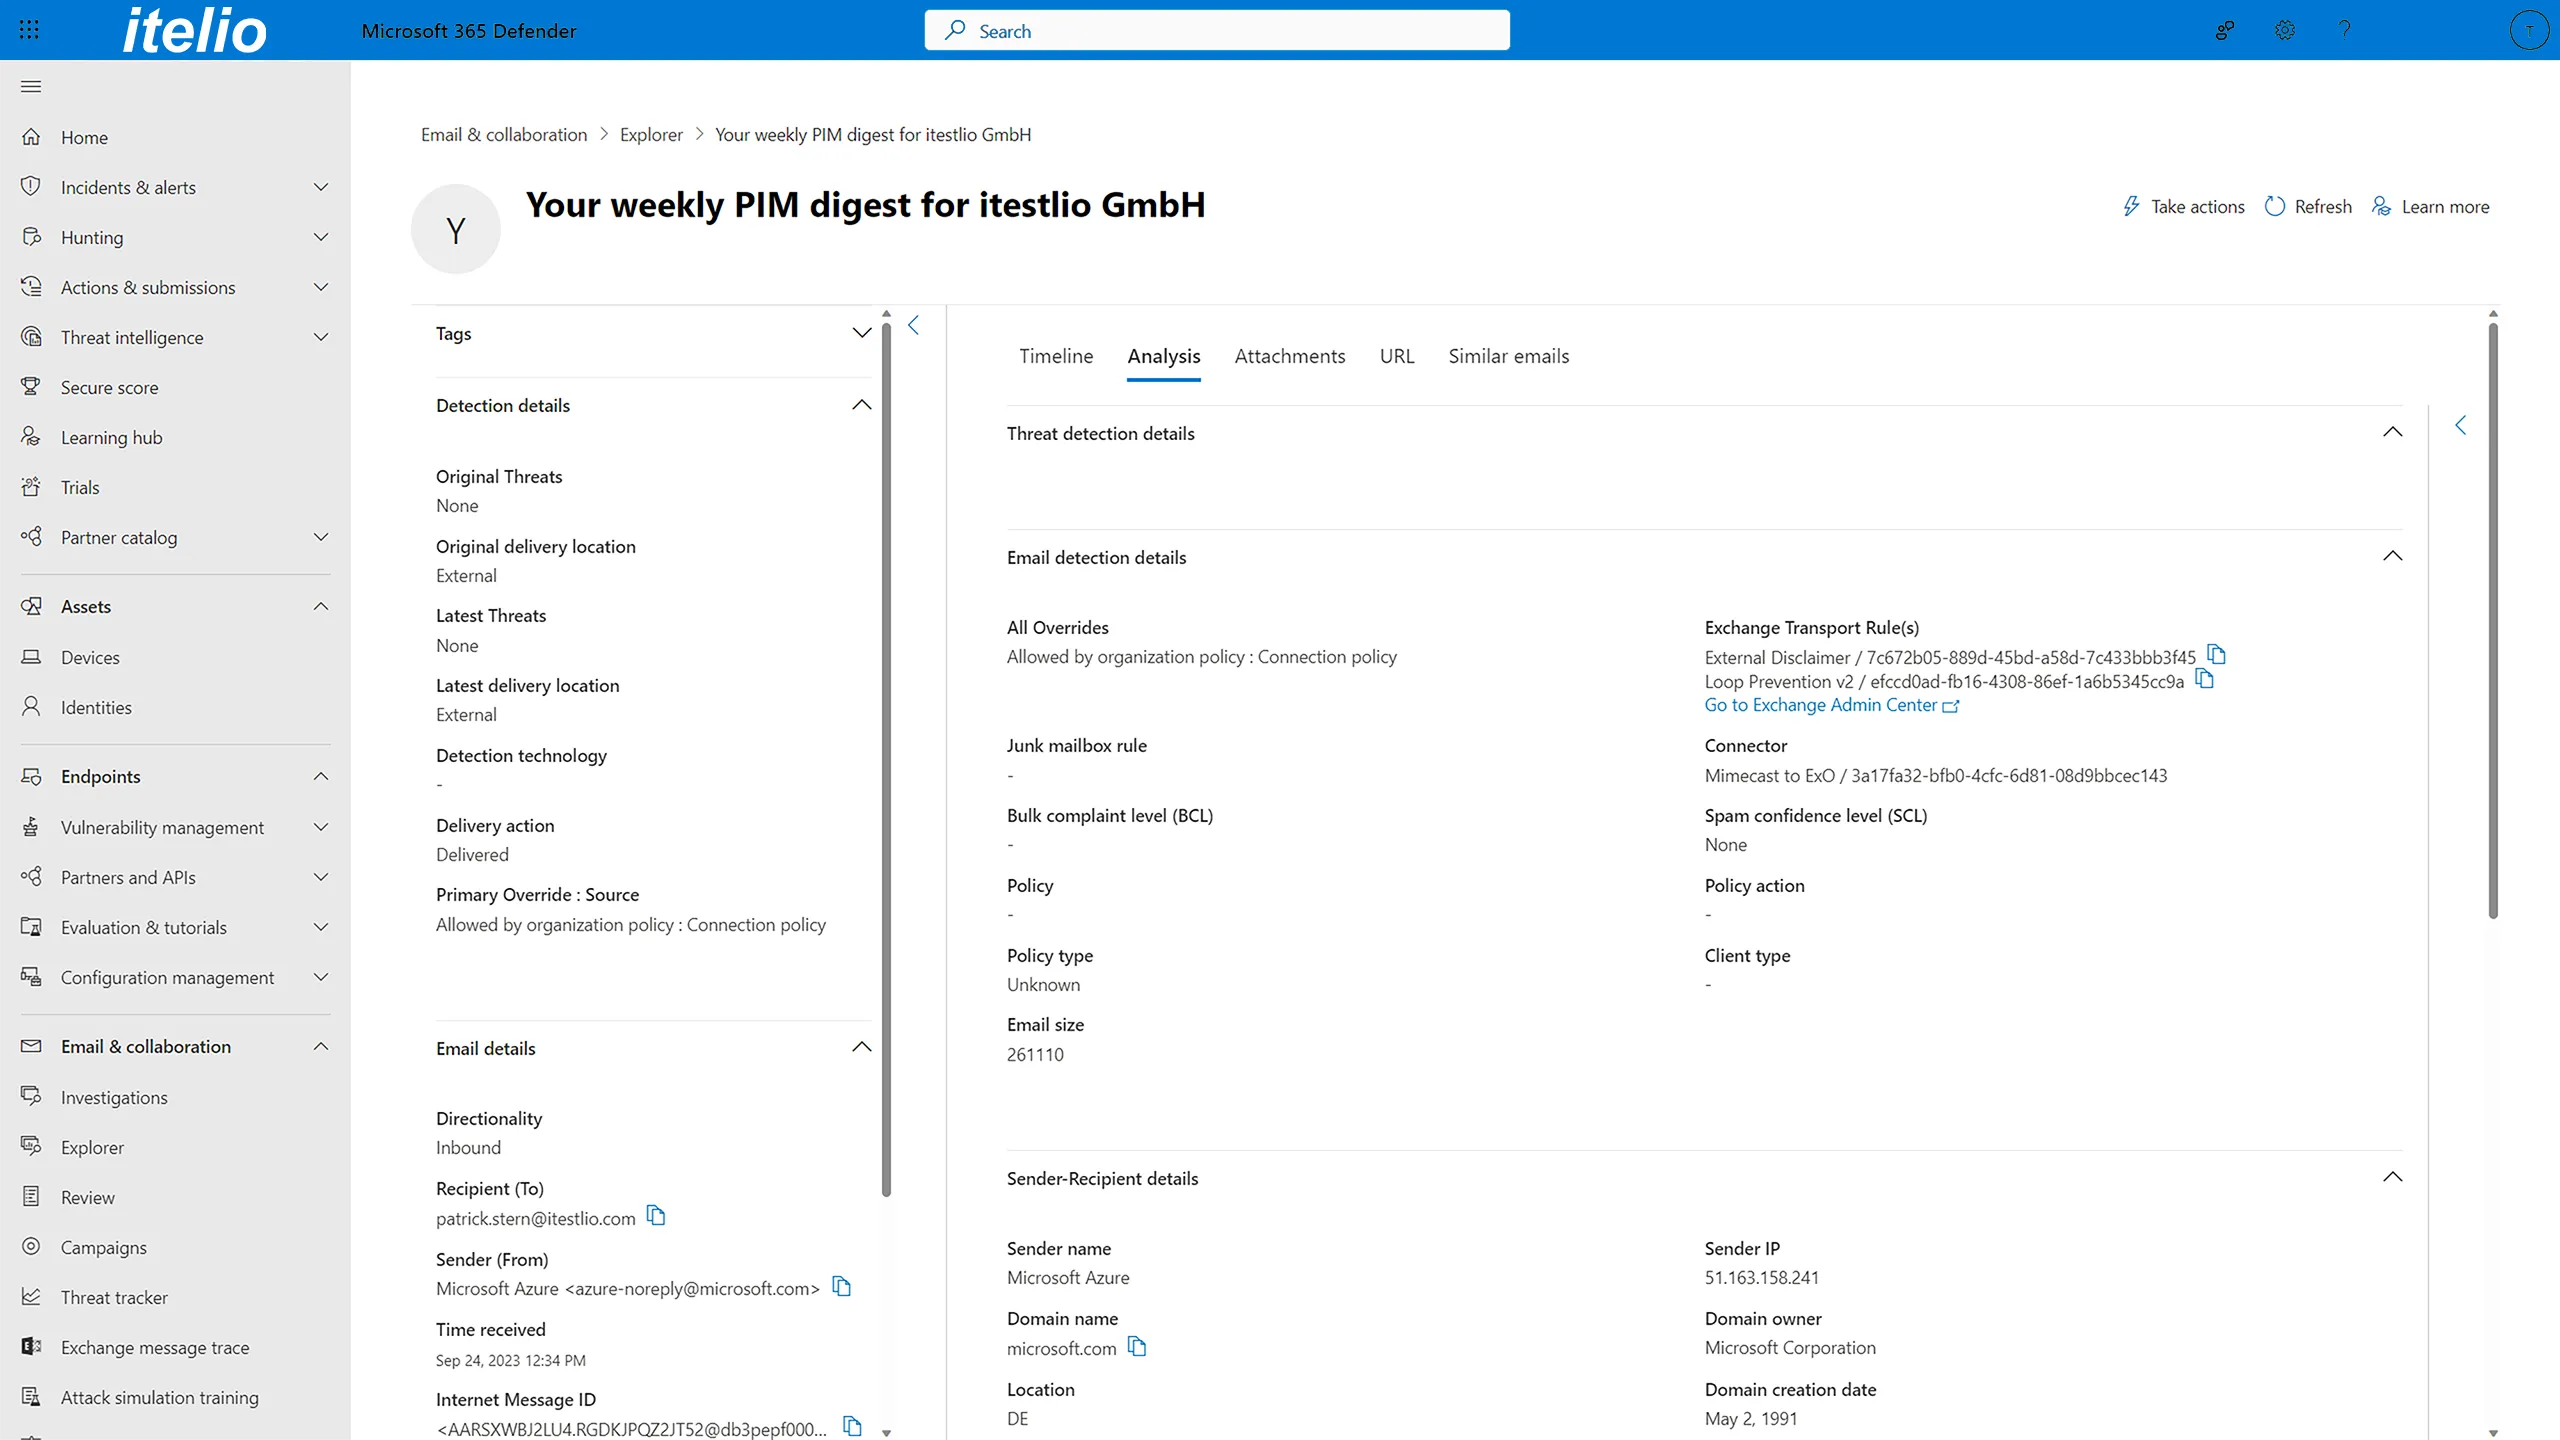Click the Threat tracker chart icon
Viewport: 2560px width, 1440px height.
(x=31, y=1297)
